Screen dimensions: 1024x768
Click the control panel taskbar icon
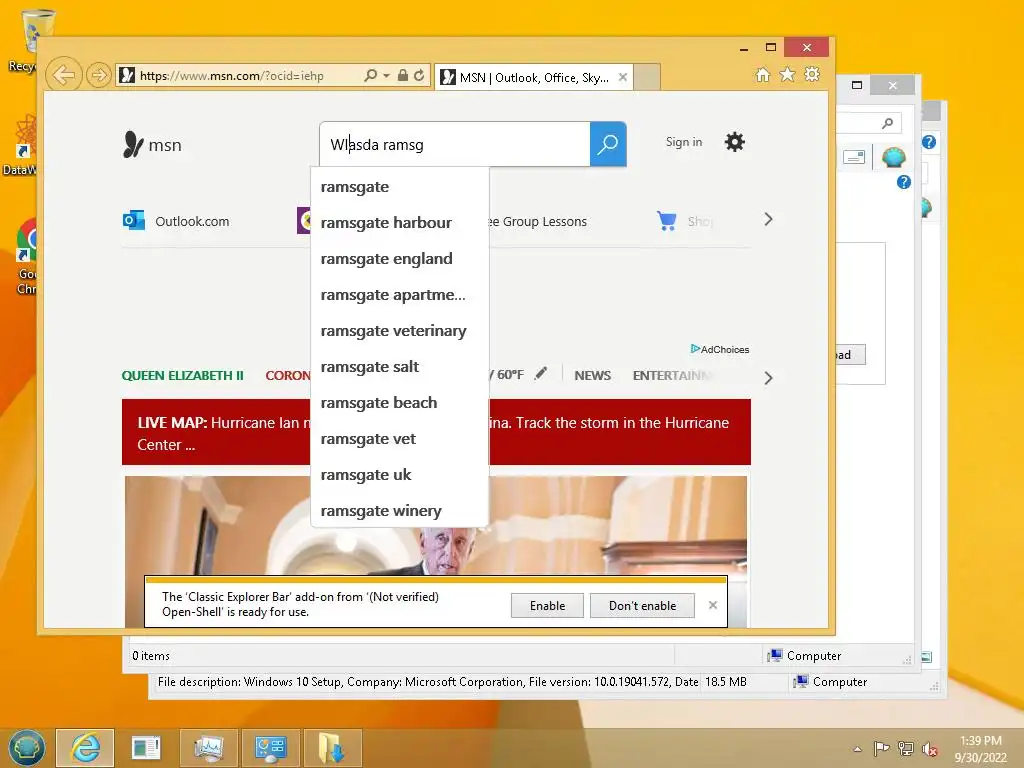tap(270, 748)
